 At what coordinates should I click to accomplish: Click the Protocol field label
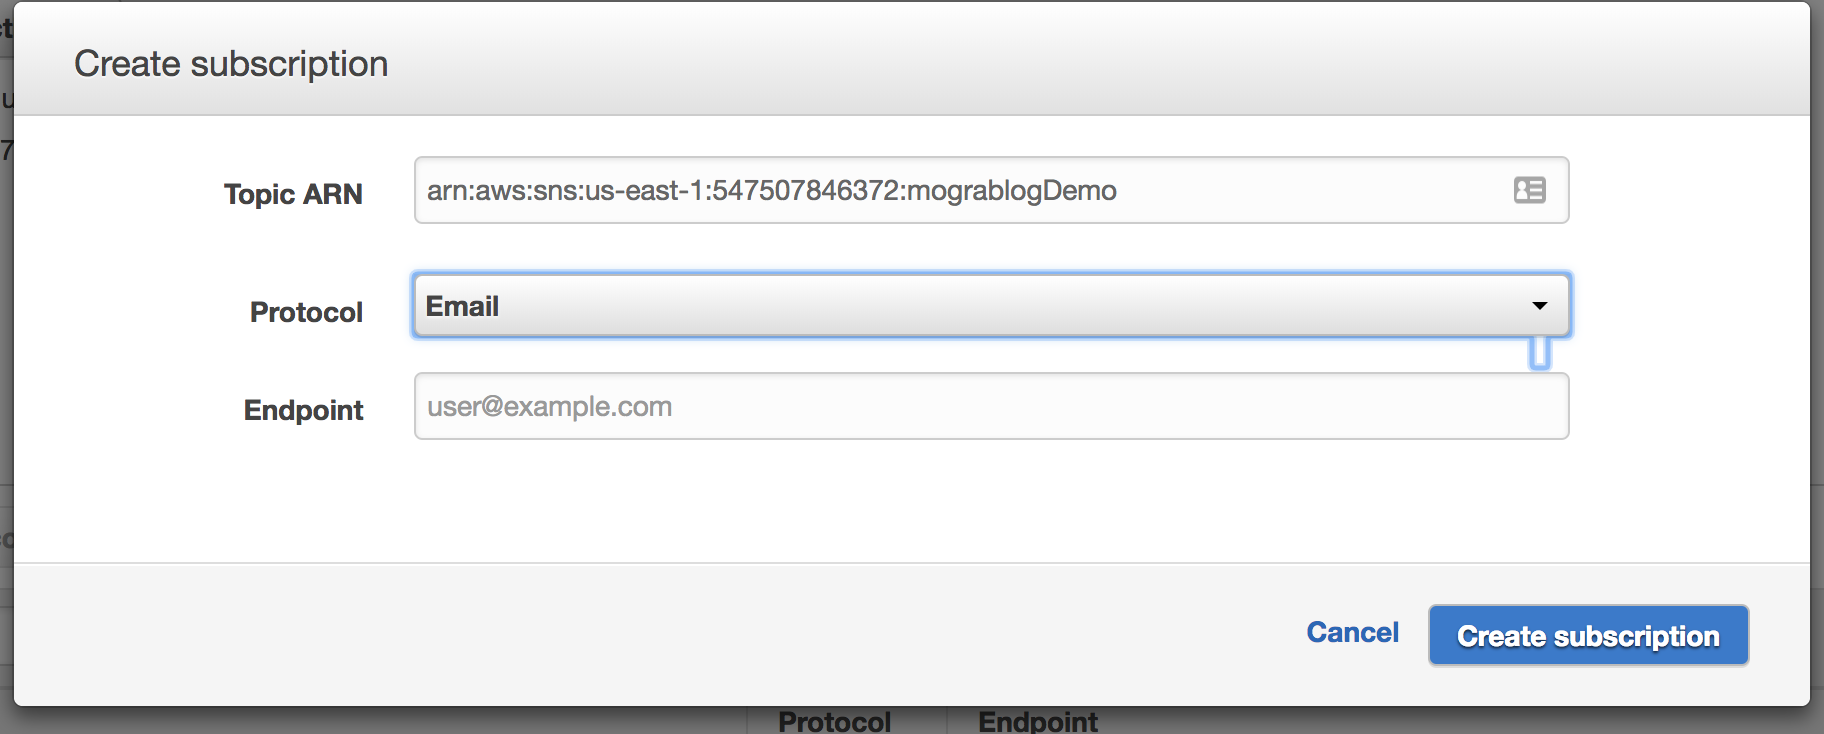(x=306, y=312)
